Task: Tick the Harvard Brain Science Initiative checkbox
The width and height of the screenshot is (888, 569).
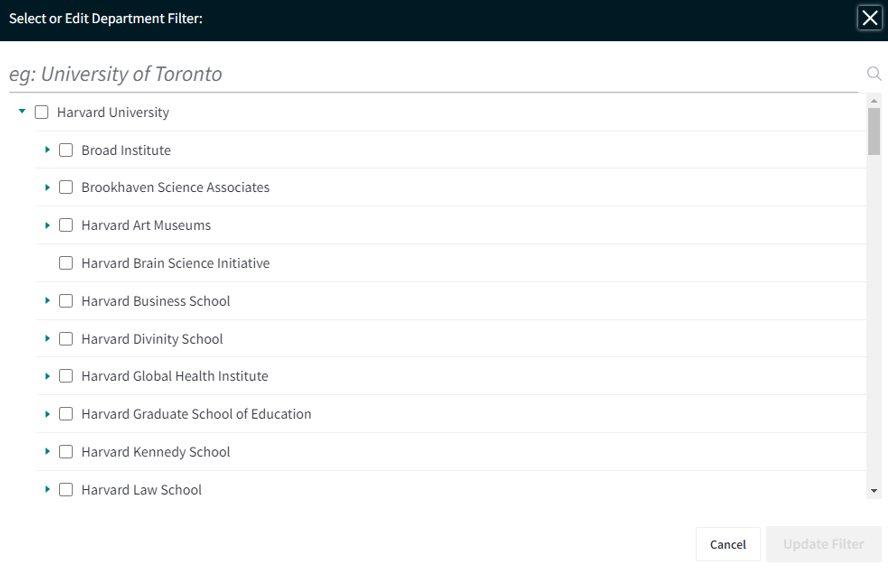Action: [x=66, y=263]
